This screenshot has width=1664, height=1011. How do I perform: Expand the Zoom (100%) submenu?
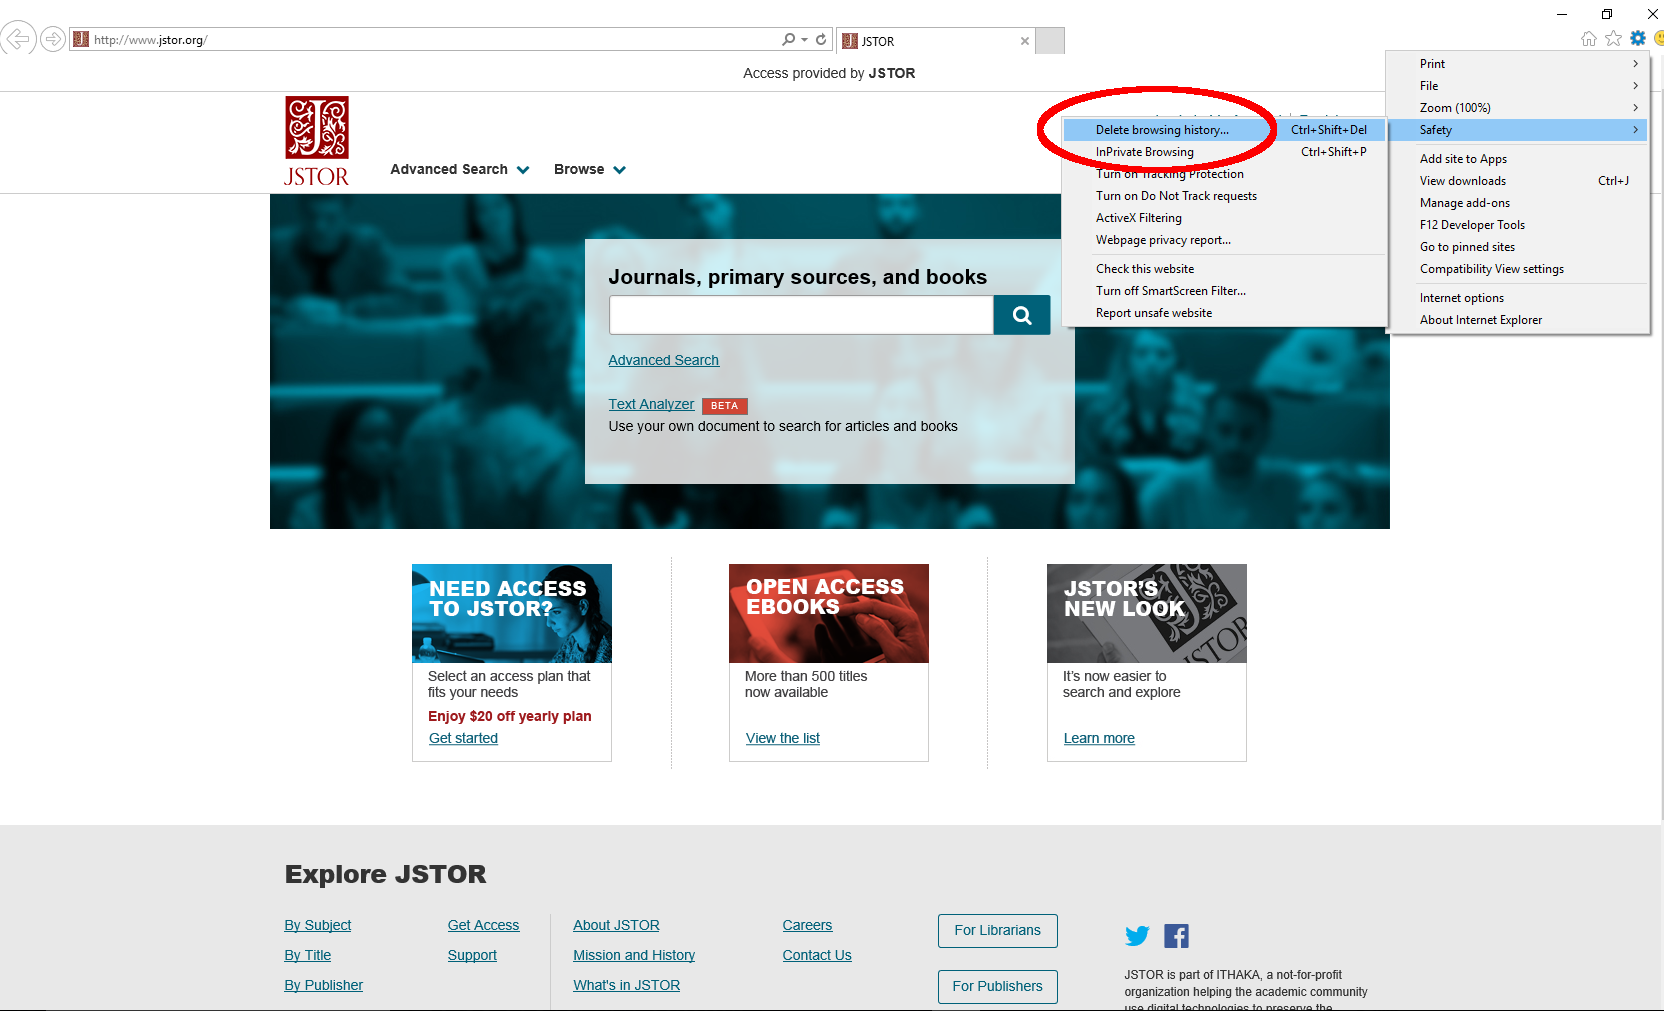pyautogui.click(x=1518, y=108)
